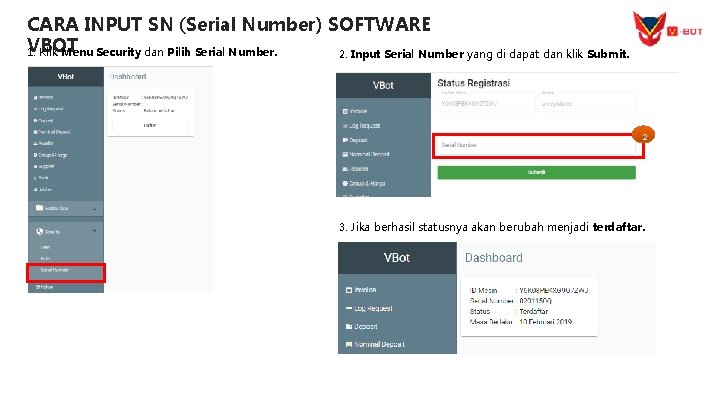Click the Status Registrasi heading
Viewport: 720px width, 405px height.
tap(473, 83)
